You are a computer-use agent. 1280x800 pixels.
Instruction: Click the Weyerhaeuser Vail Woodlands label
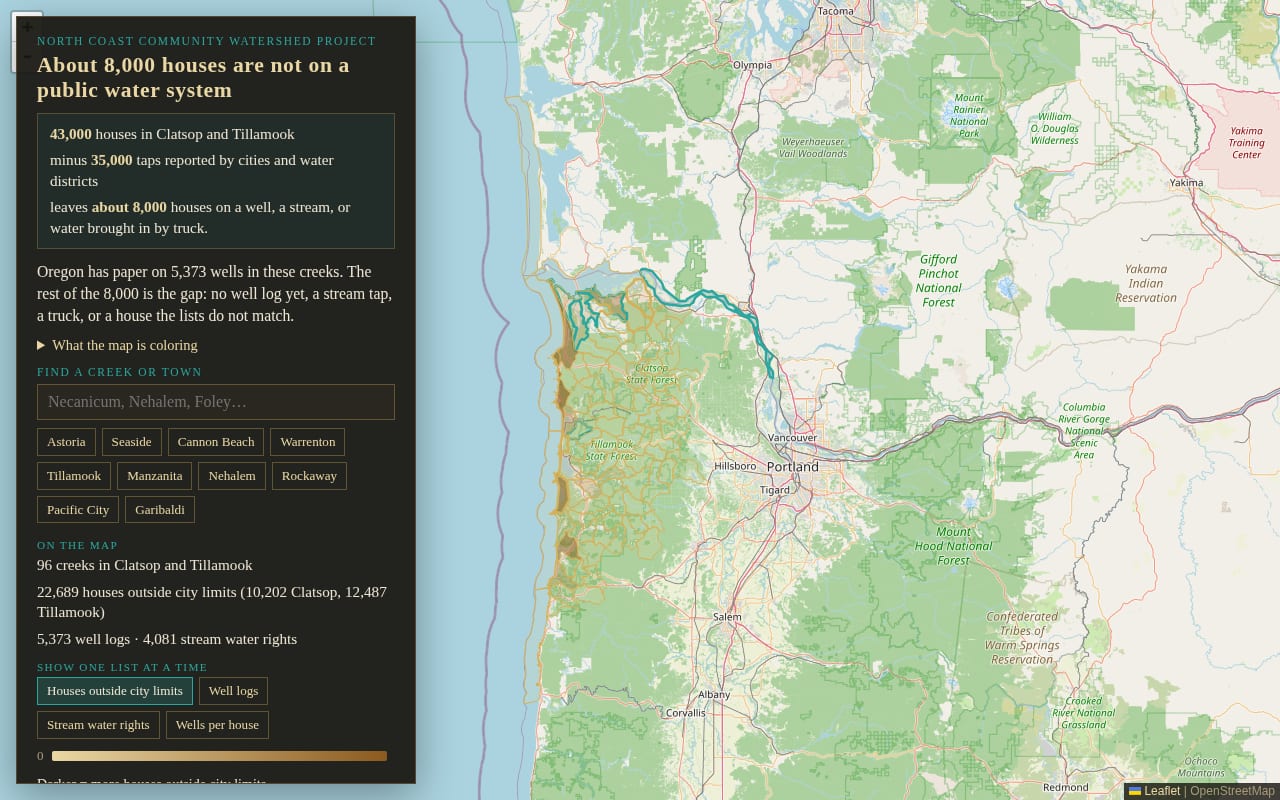(813, 148)
